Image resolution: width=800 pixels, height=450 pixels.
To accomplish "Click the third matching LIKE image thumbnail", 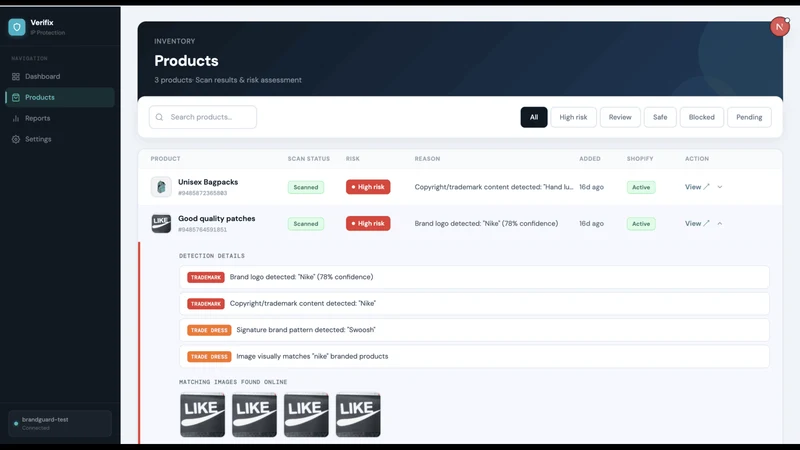I will click(x=306, y=415).
